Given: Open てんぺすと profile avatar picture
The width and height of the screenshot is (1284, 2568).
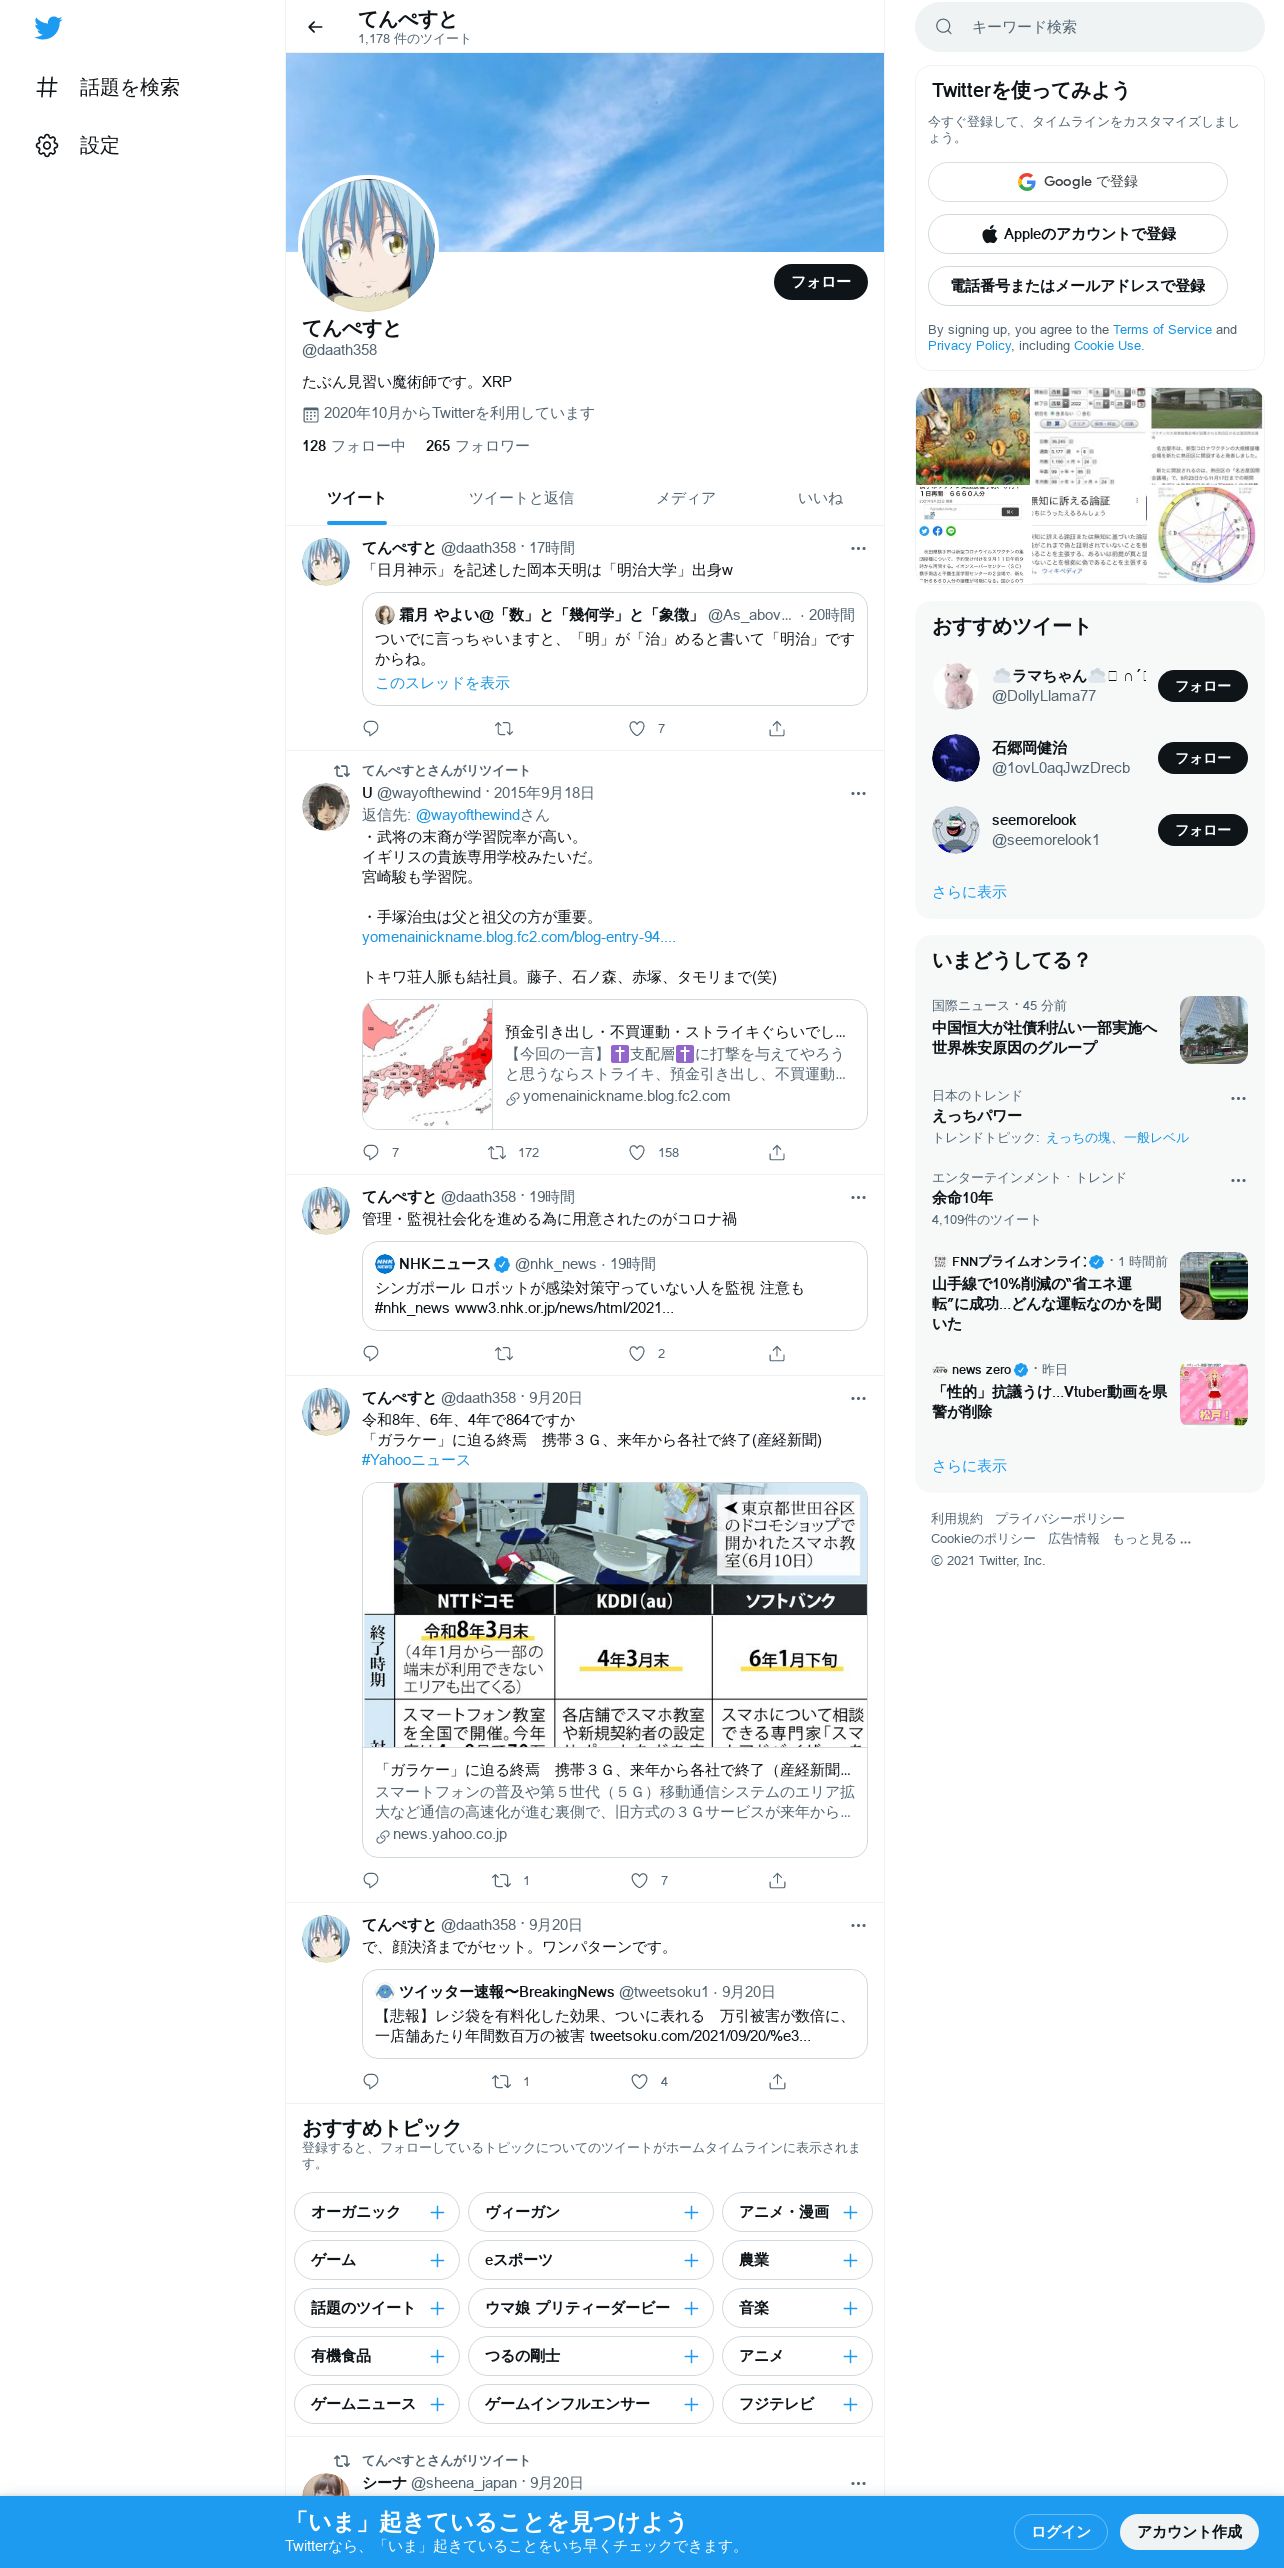Looking at the screenshot, I should [369, 244].
